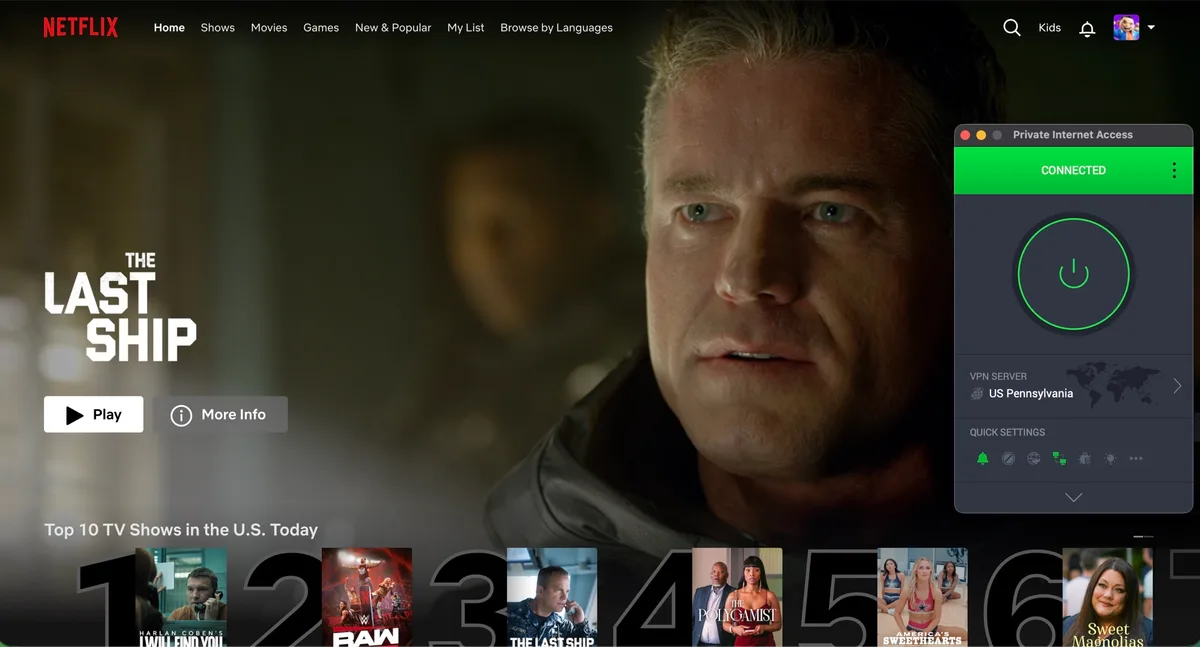Click QUICK SETTINGS label in PIA
The image size is (1200, 647).
pyautogui.click(x=1007, y=433)
